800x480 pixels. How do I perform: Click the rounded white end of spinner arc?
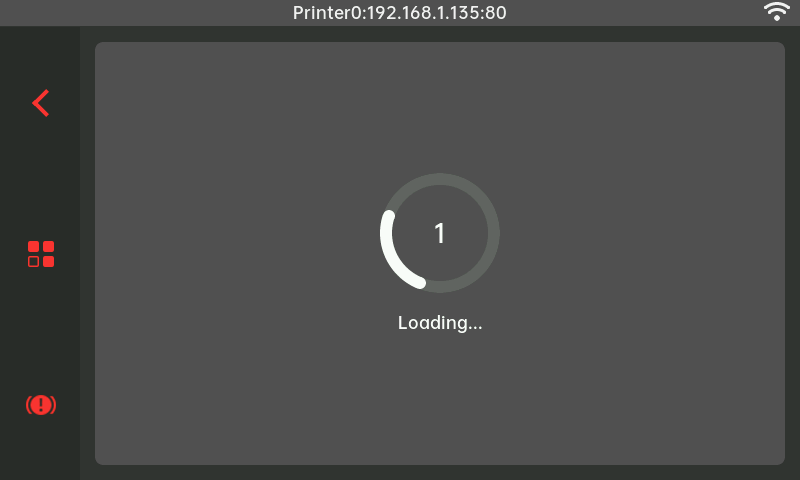[420, 283]
